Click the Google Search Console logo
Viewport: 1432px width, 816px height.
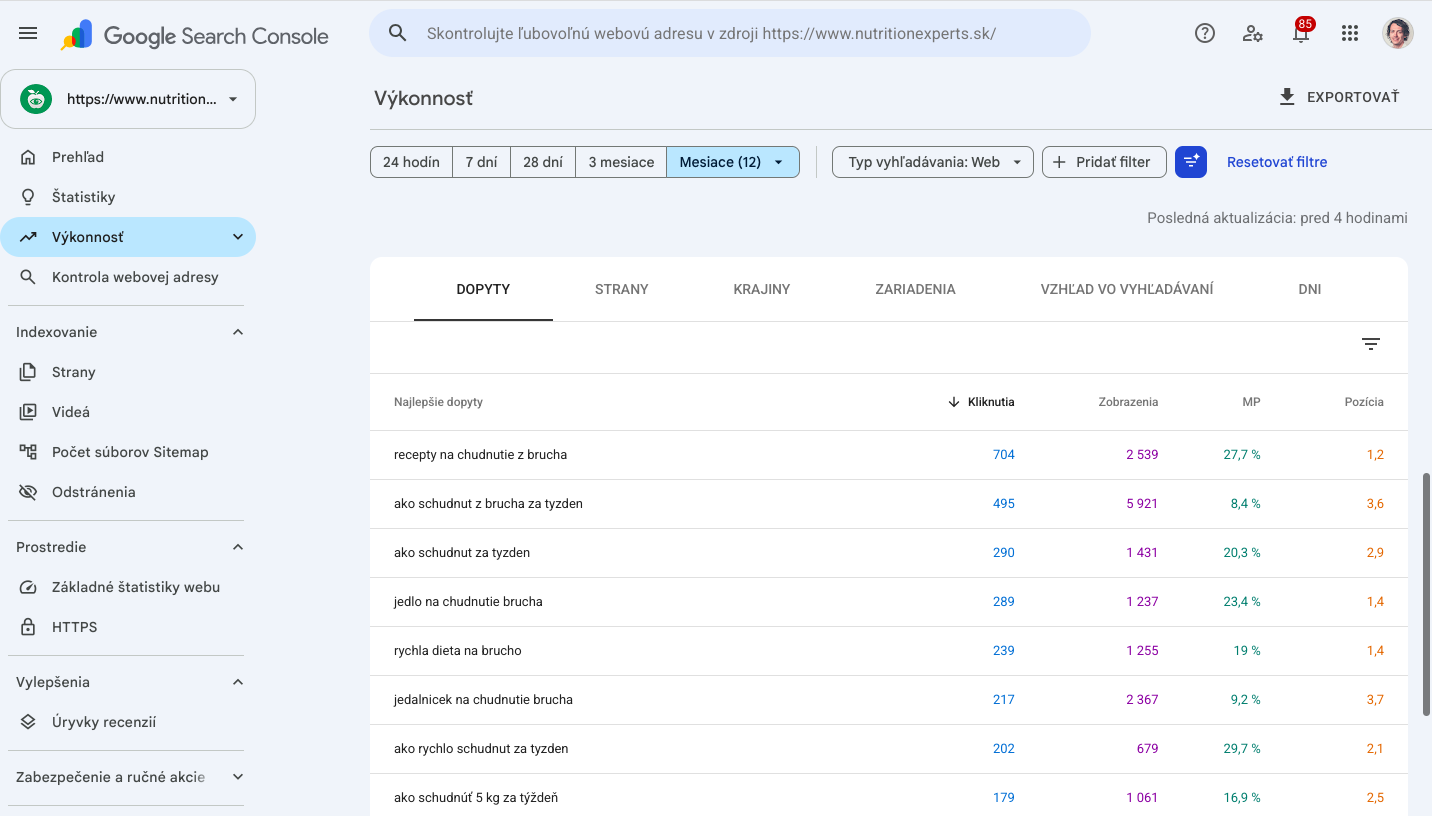(194, 36)
